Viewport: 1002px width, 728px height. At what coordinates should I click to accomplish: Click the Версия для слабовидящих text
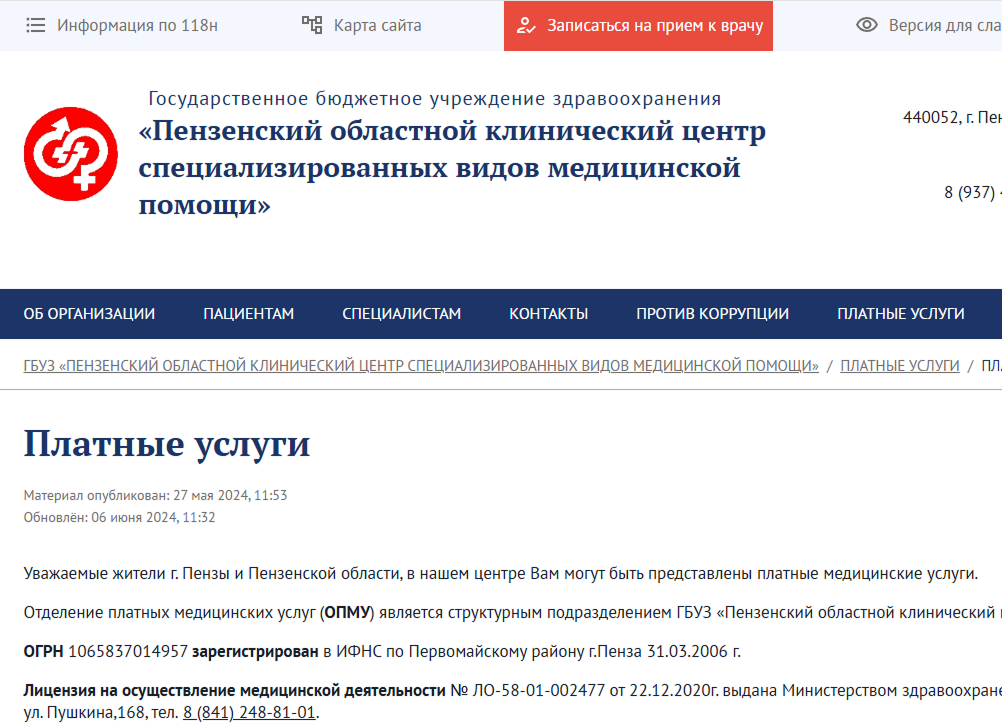tap(944, 26)
